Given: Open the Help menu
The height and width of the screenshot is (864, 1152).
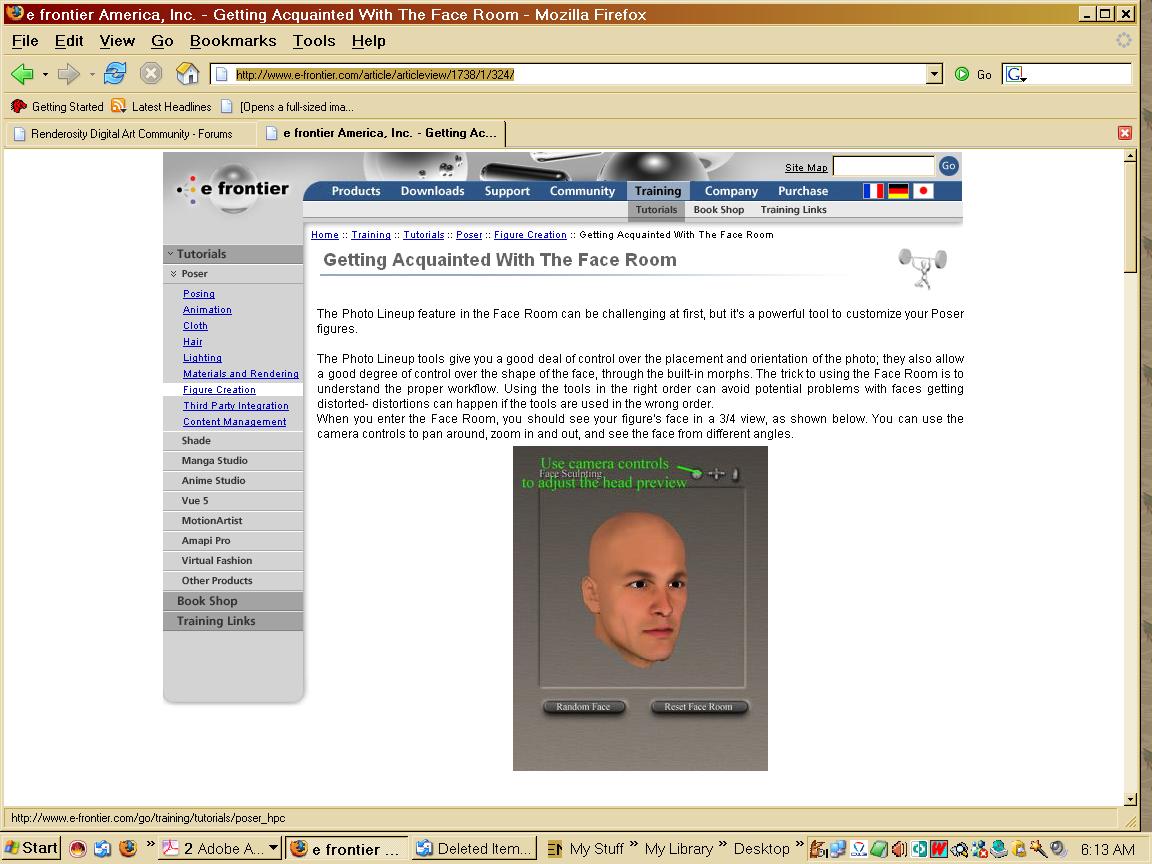Looking at the screenshot, I should [x=368, y=41].
